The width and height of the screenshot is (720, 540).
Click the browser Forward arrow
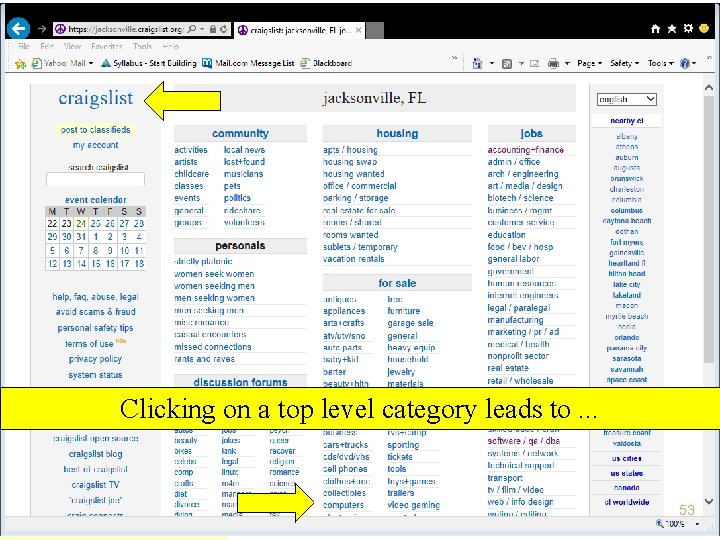(42, 29)
